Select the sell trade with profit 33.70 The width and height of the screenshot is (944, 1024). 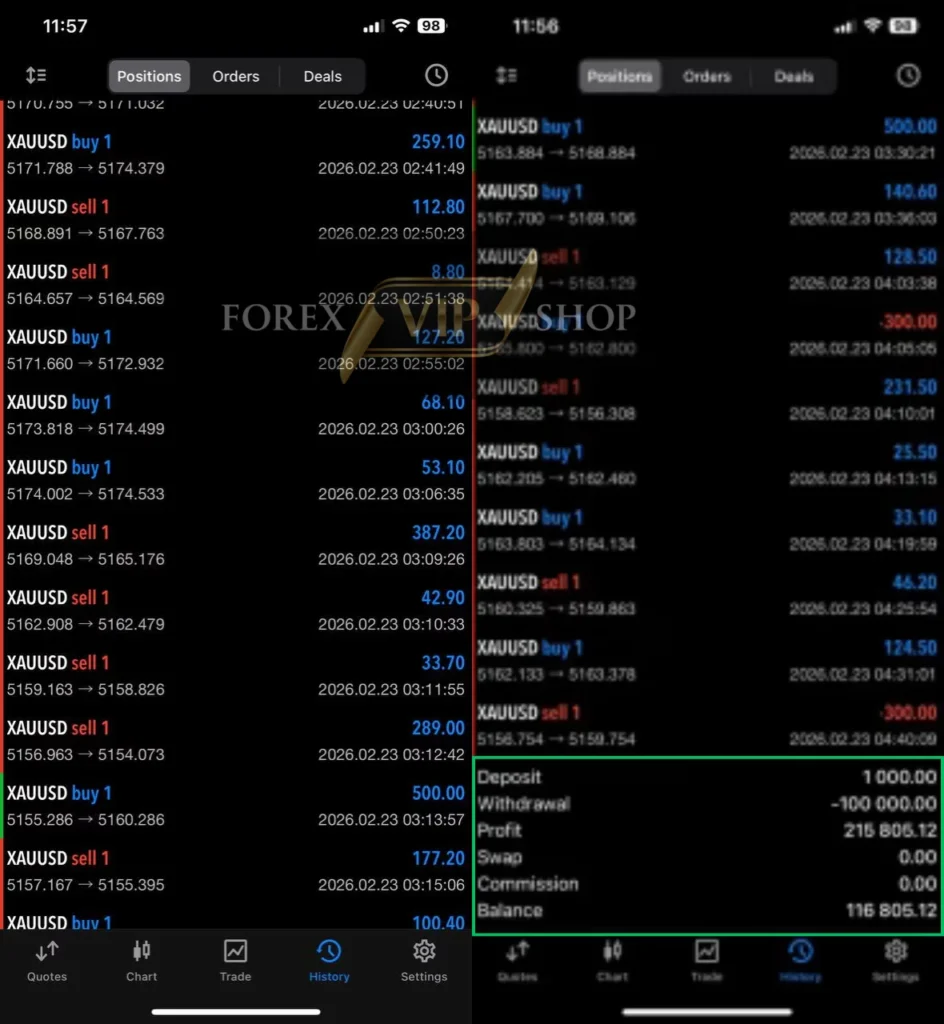[236, 676]
